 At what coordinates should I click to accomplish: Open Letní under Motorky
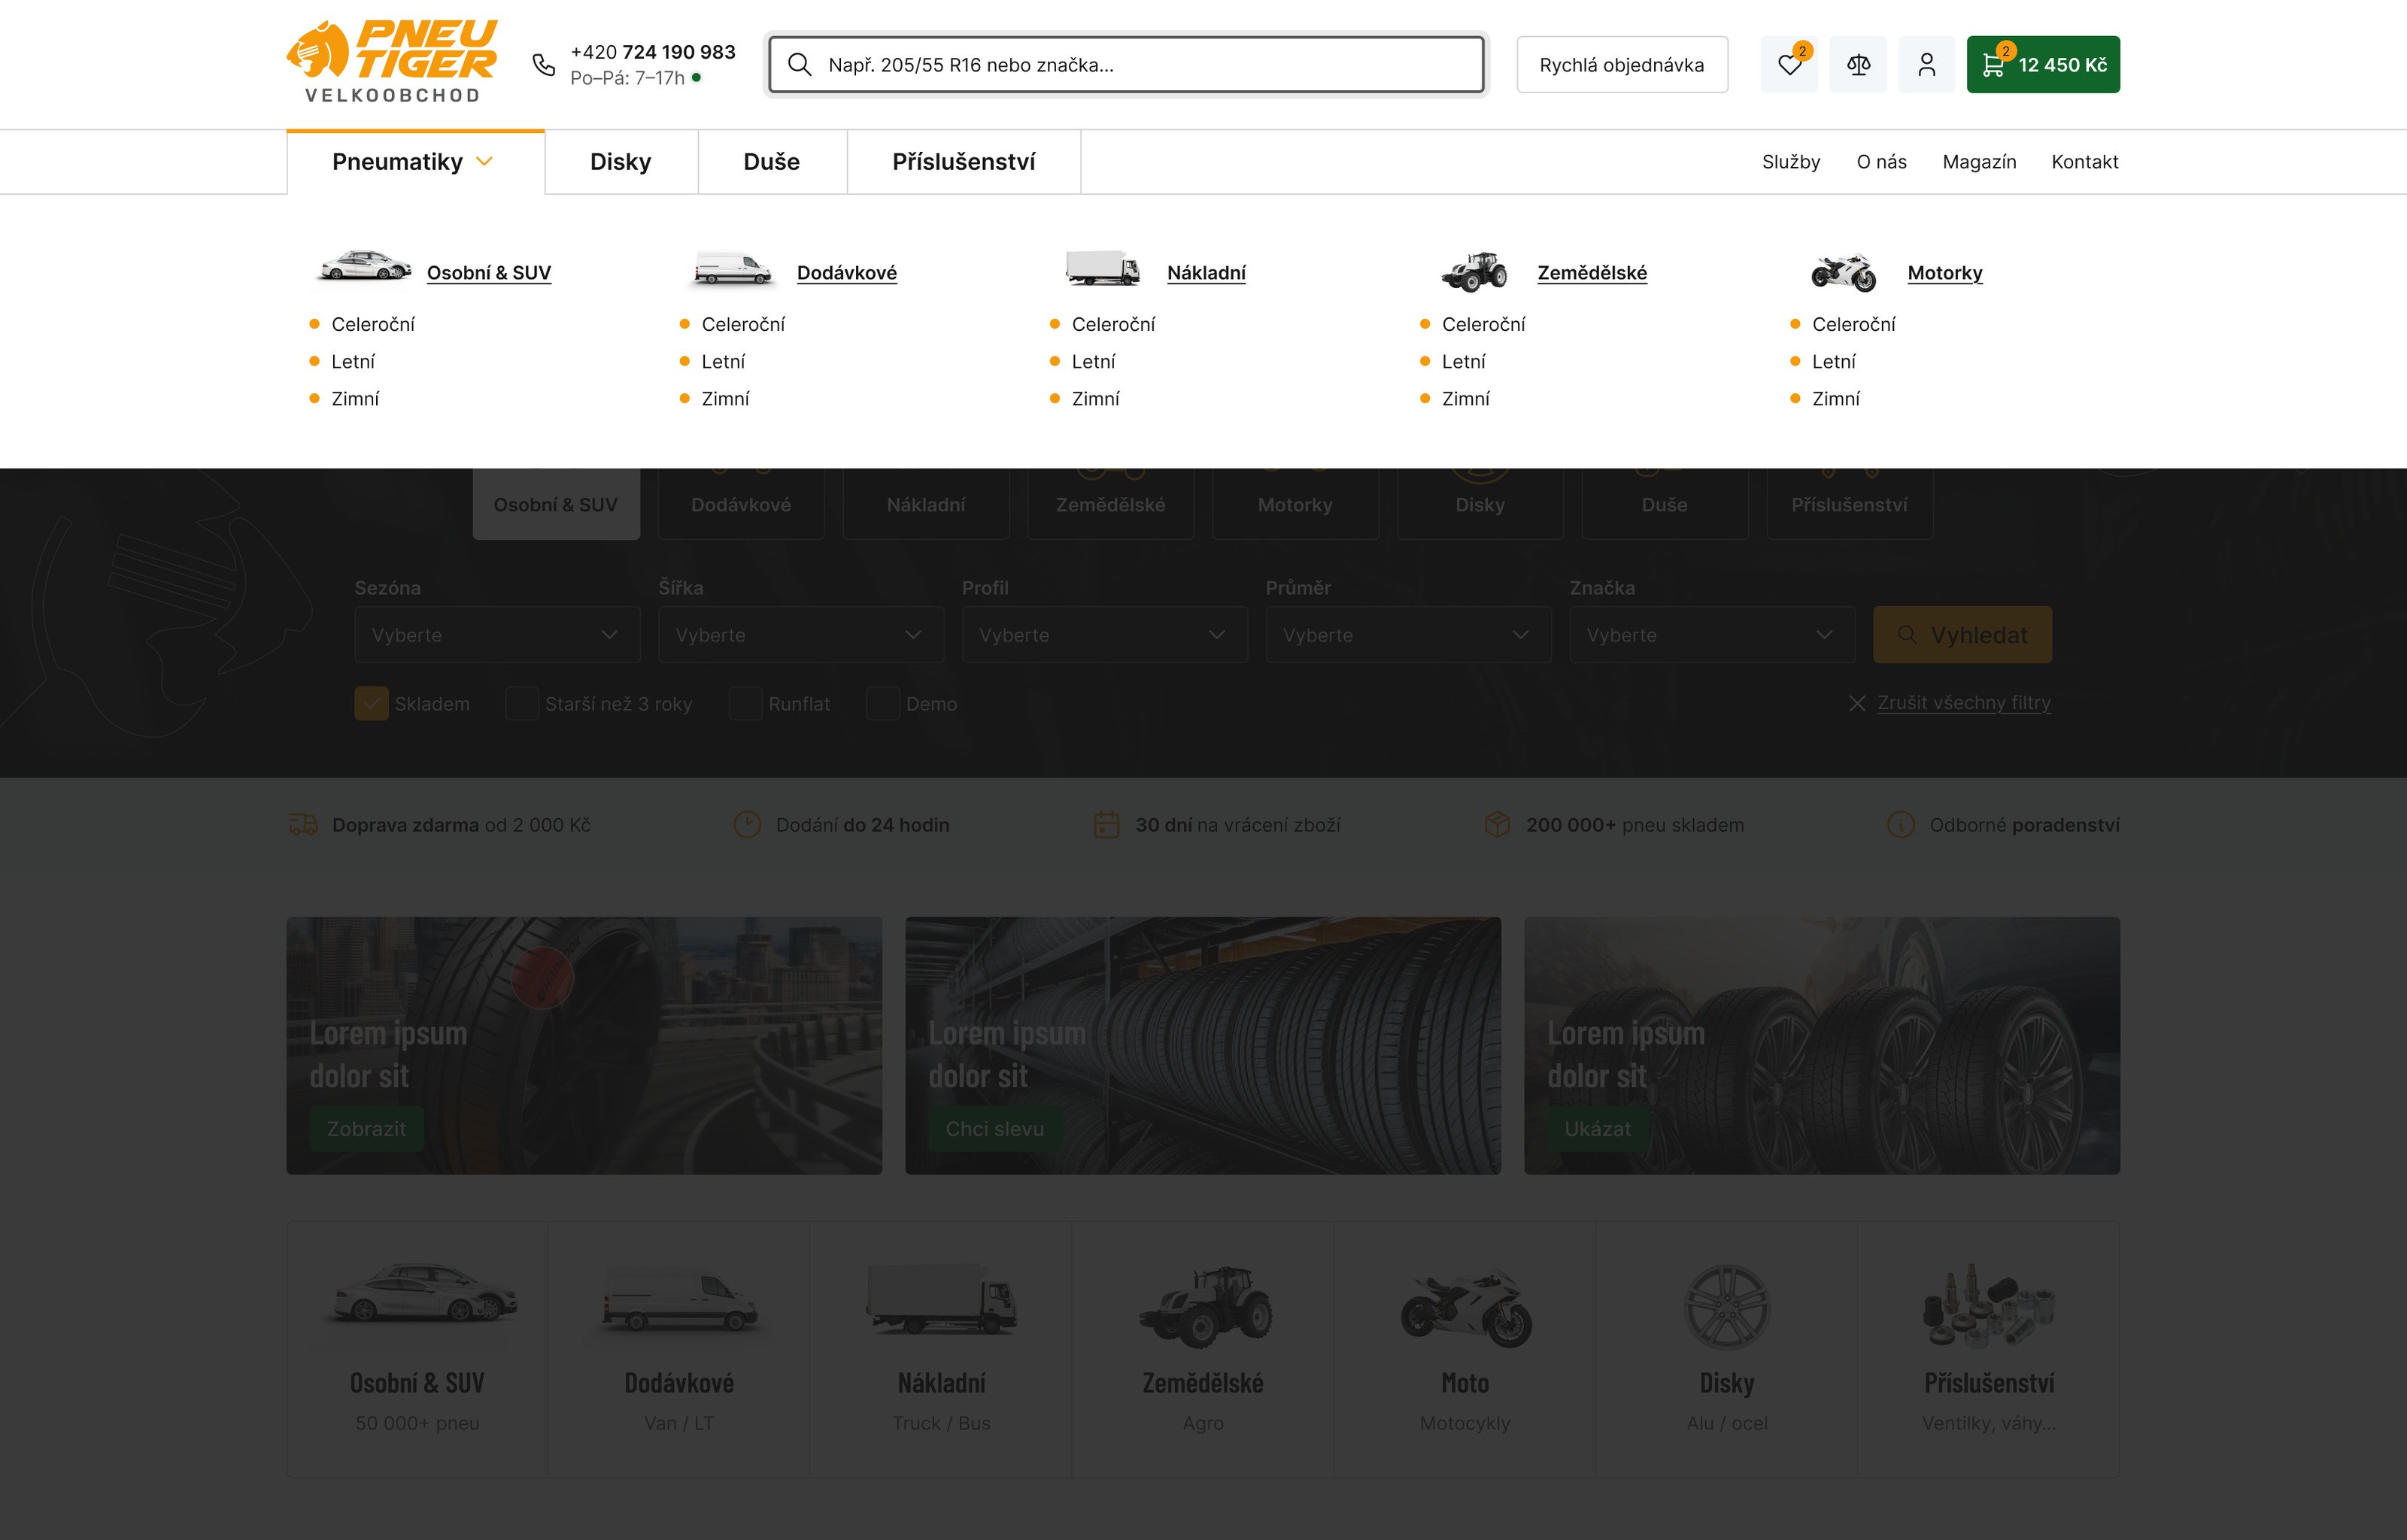coord(1833,362)
